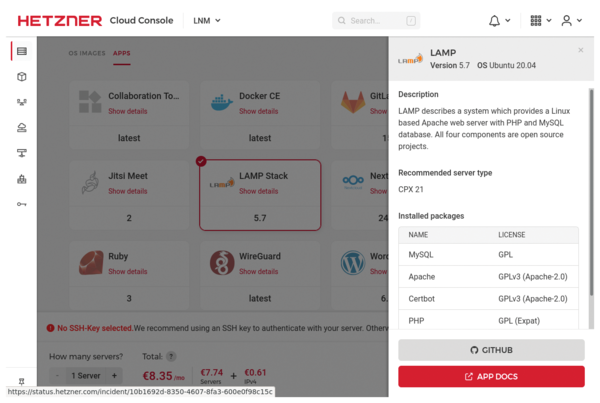Expand the chevron next to user icon
The width and height of the screenshot is (600, 403).
click(x=579, y=21)
